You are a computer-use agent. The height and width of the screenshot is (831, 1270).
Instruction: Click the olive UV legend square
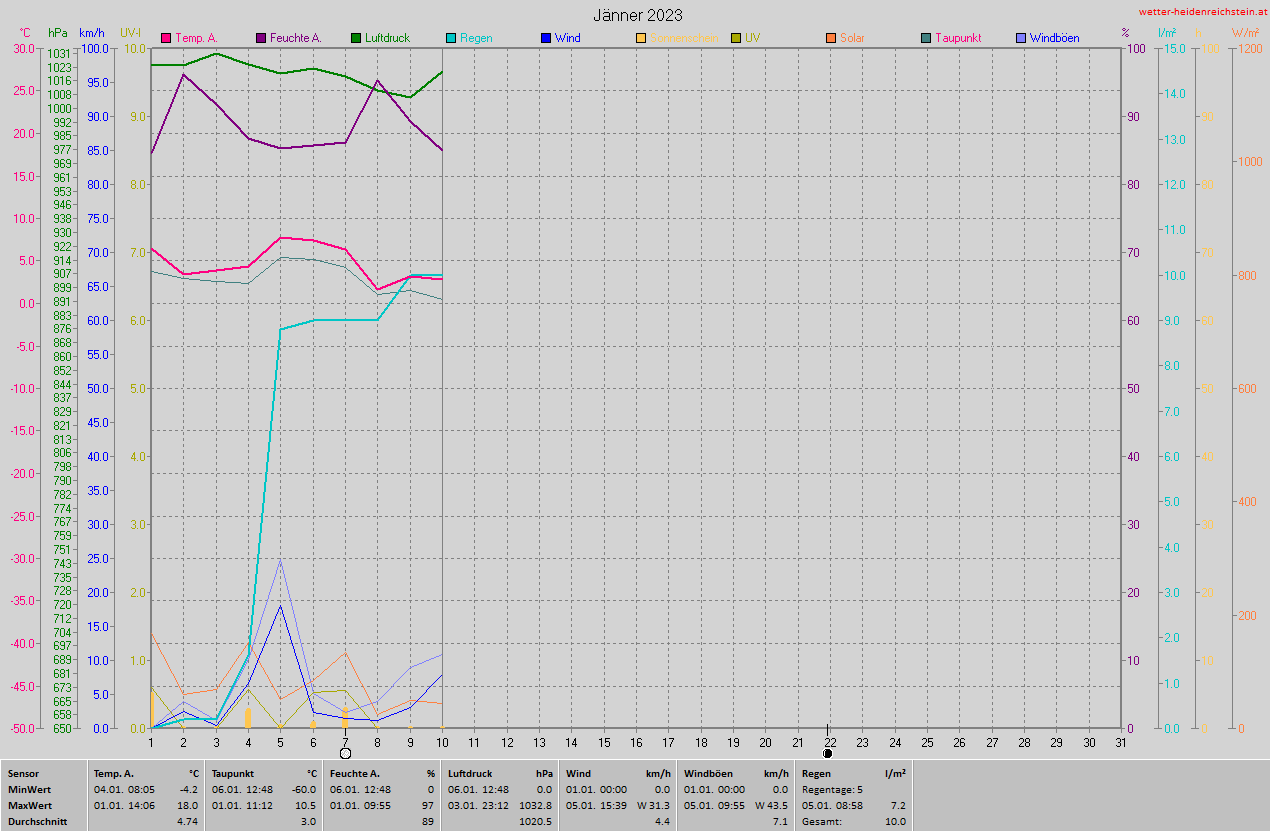pyautogui.click(x=736, y=39)
